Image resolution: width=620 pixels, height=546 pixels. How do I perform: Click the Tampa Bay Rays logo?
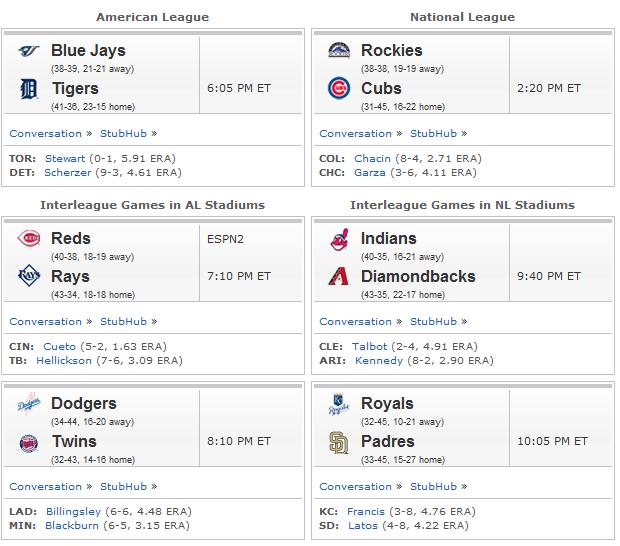pos(29,276)
